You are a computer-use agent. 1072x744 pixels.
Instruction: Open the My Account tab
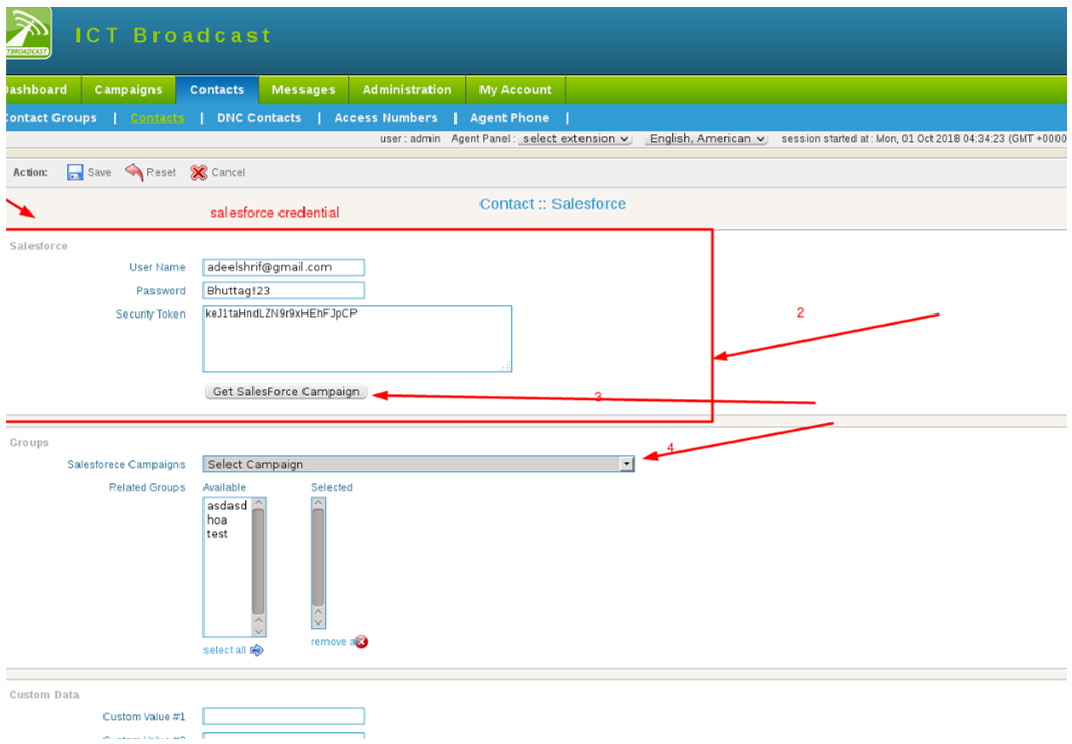(515, 90)
